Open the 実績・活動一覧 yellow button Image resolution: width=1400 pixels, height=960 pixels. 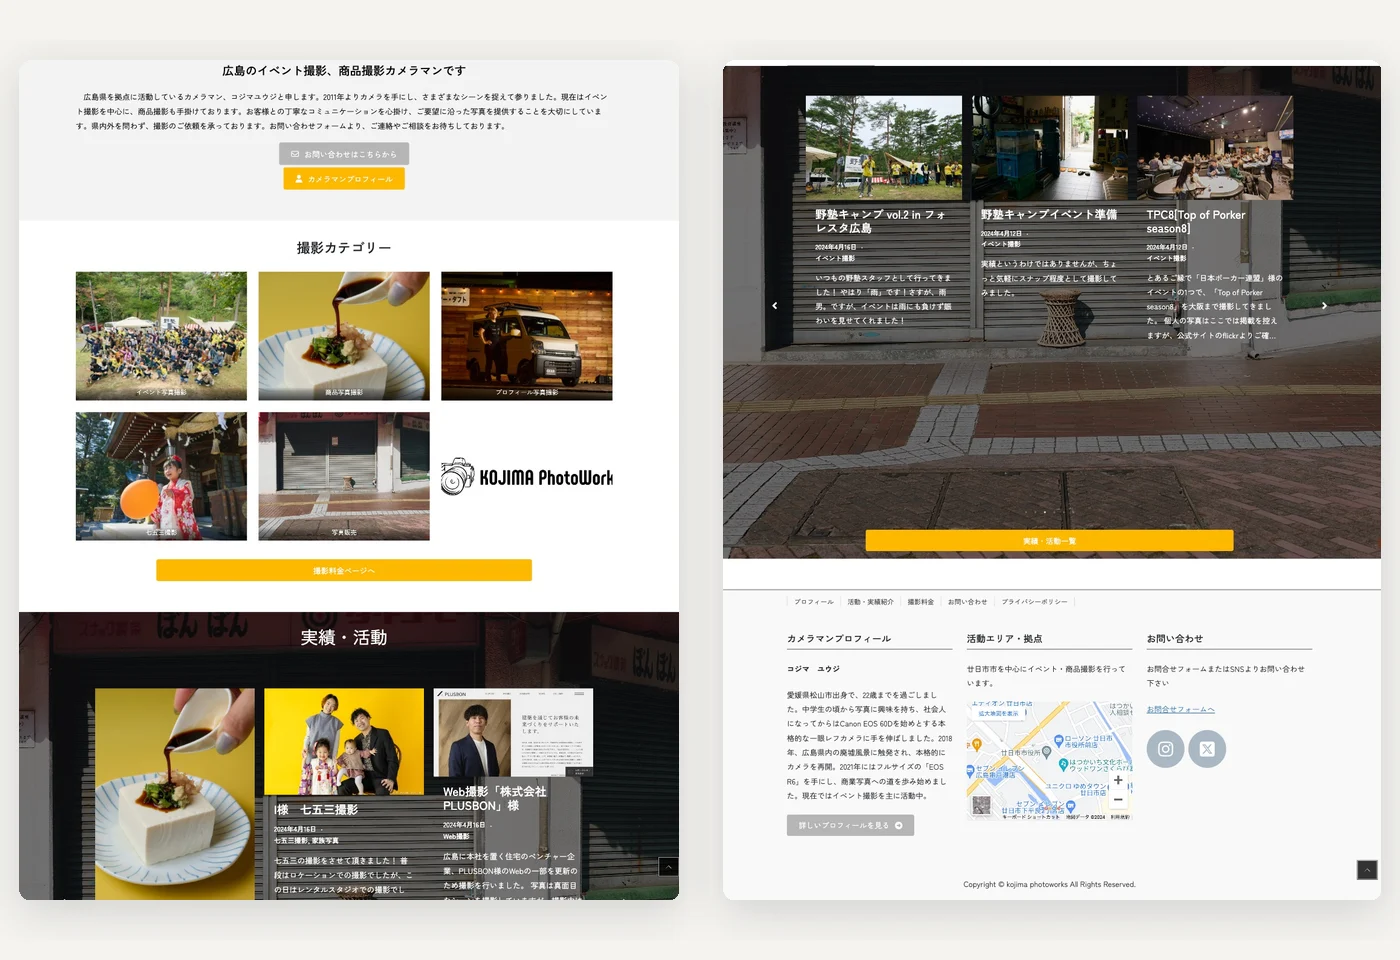click(1049, 541)
